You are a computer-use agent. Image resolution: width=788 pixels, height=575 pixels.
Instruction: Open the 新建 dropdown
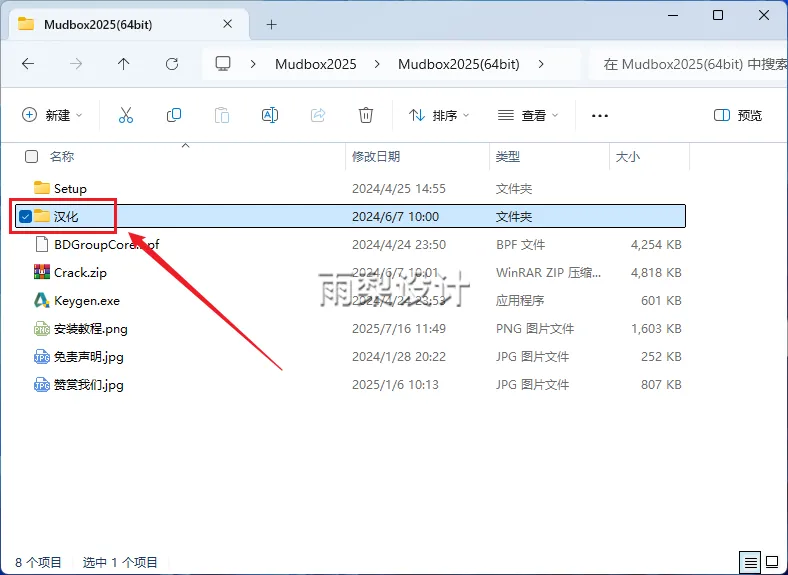pyautogui.click(x=52, y=116)
